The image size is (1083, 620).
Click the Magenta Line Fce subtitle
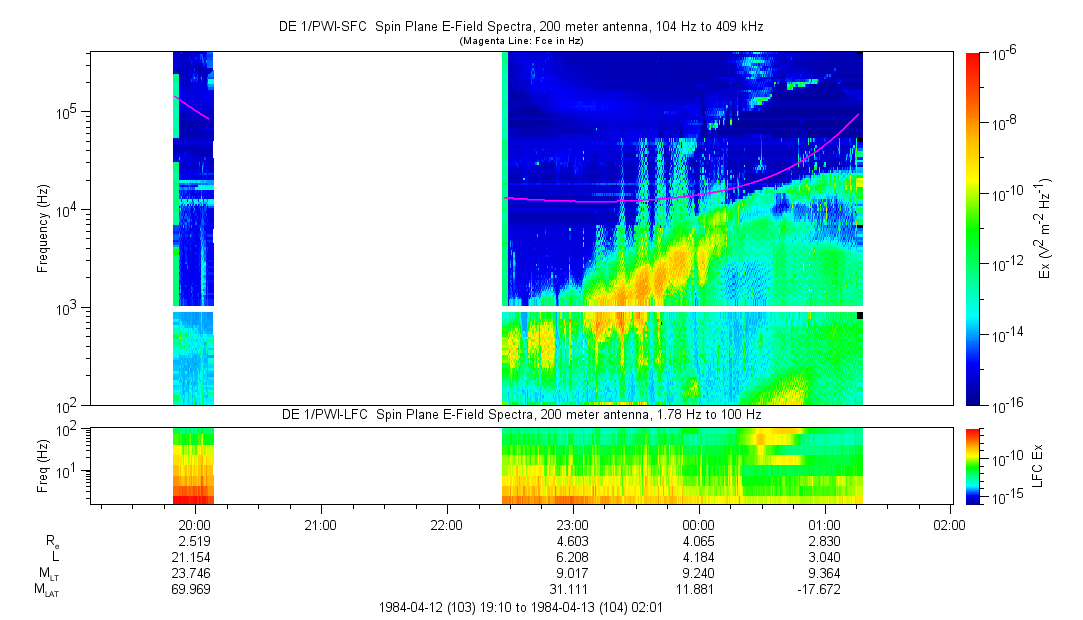(520, 41)
